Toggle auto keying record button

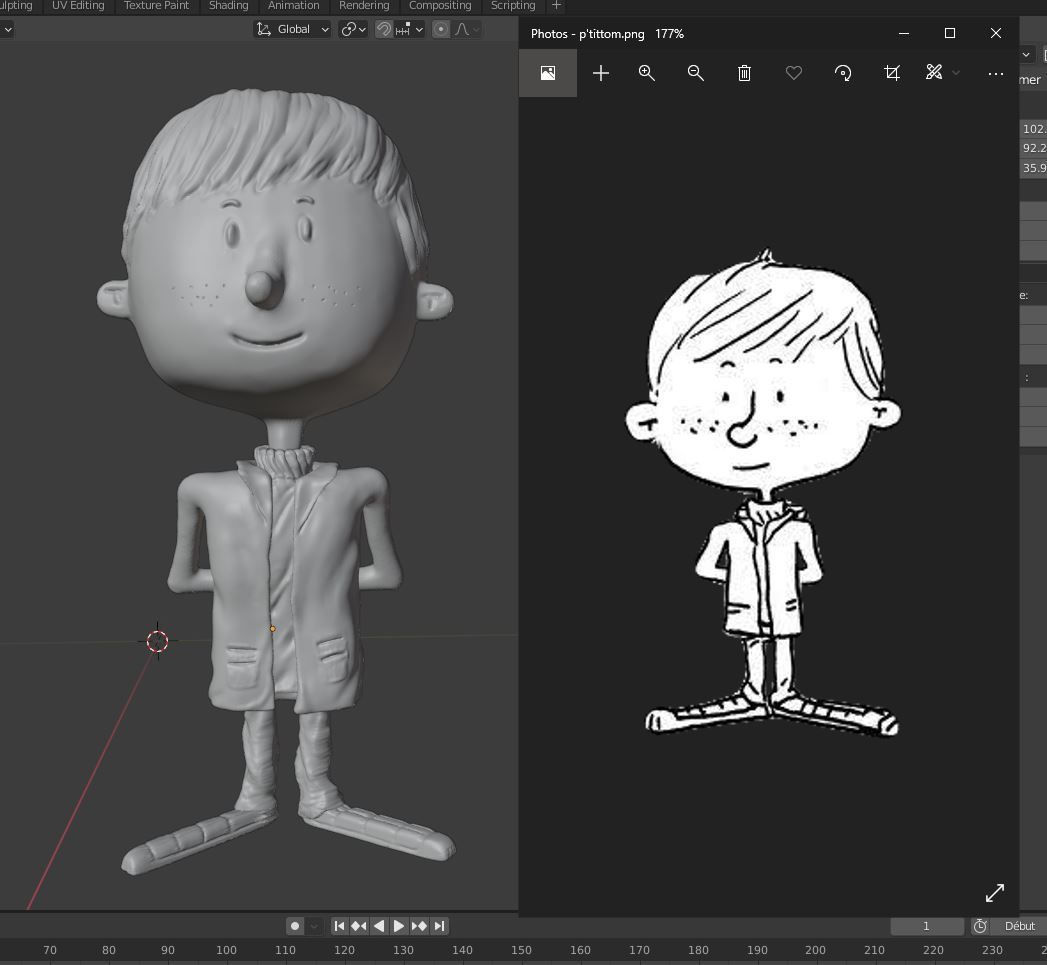294,926
